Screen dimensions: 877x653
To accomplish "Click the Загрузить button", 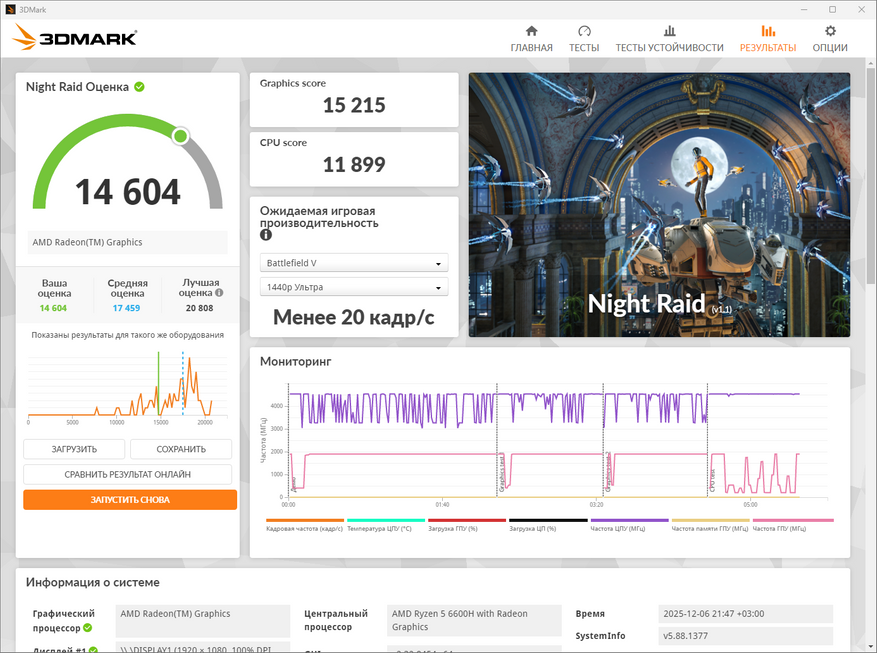I will 74,449.
